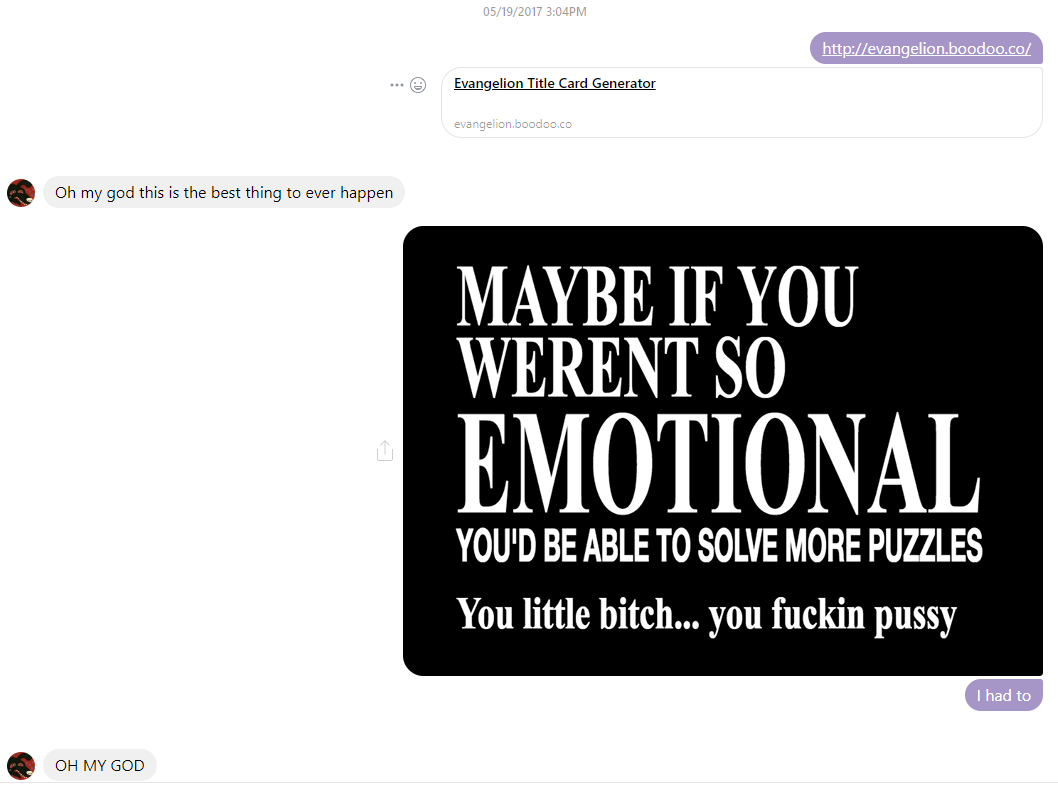Click the 'MAYBE IF YOU' line in image

[x=656, y=297]
